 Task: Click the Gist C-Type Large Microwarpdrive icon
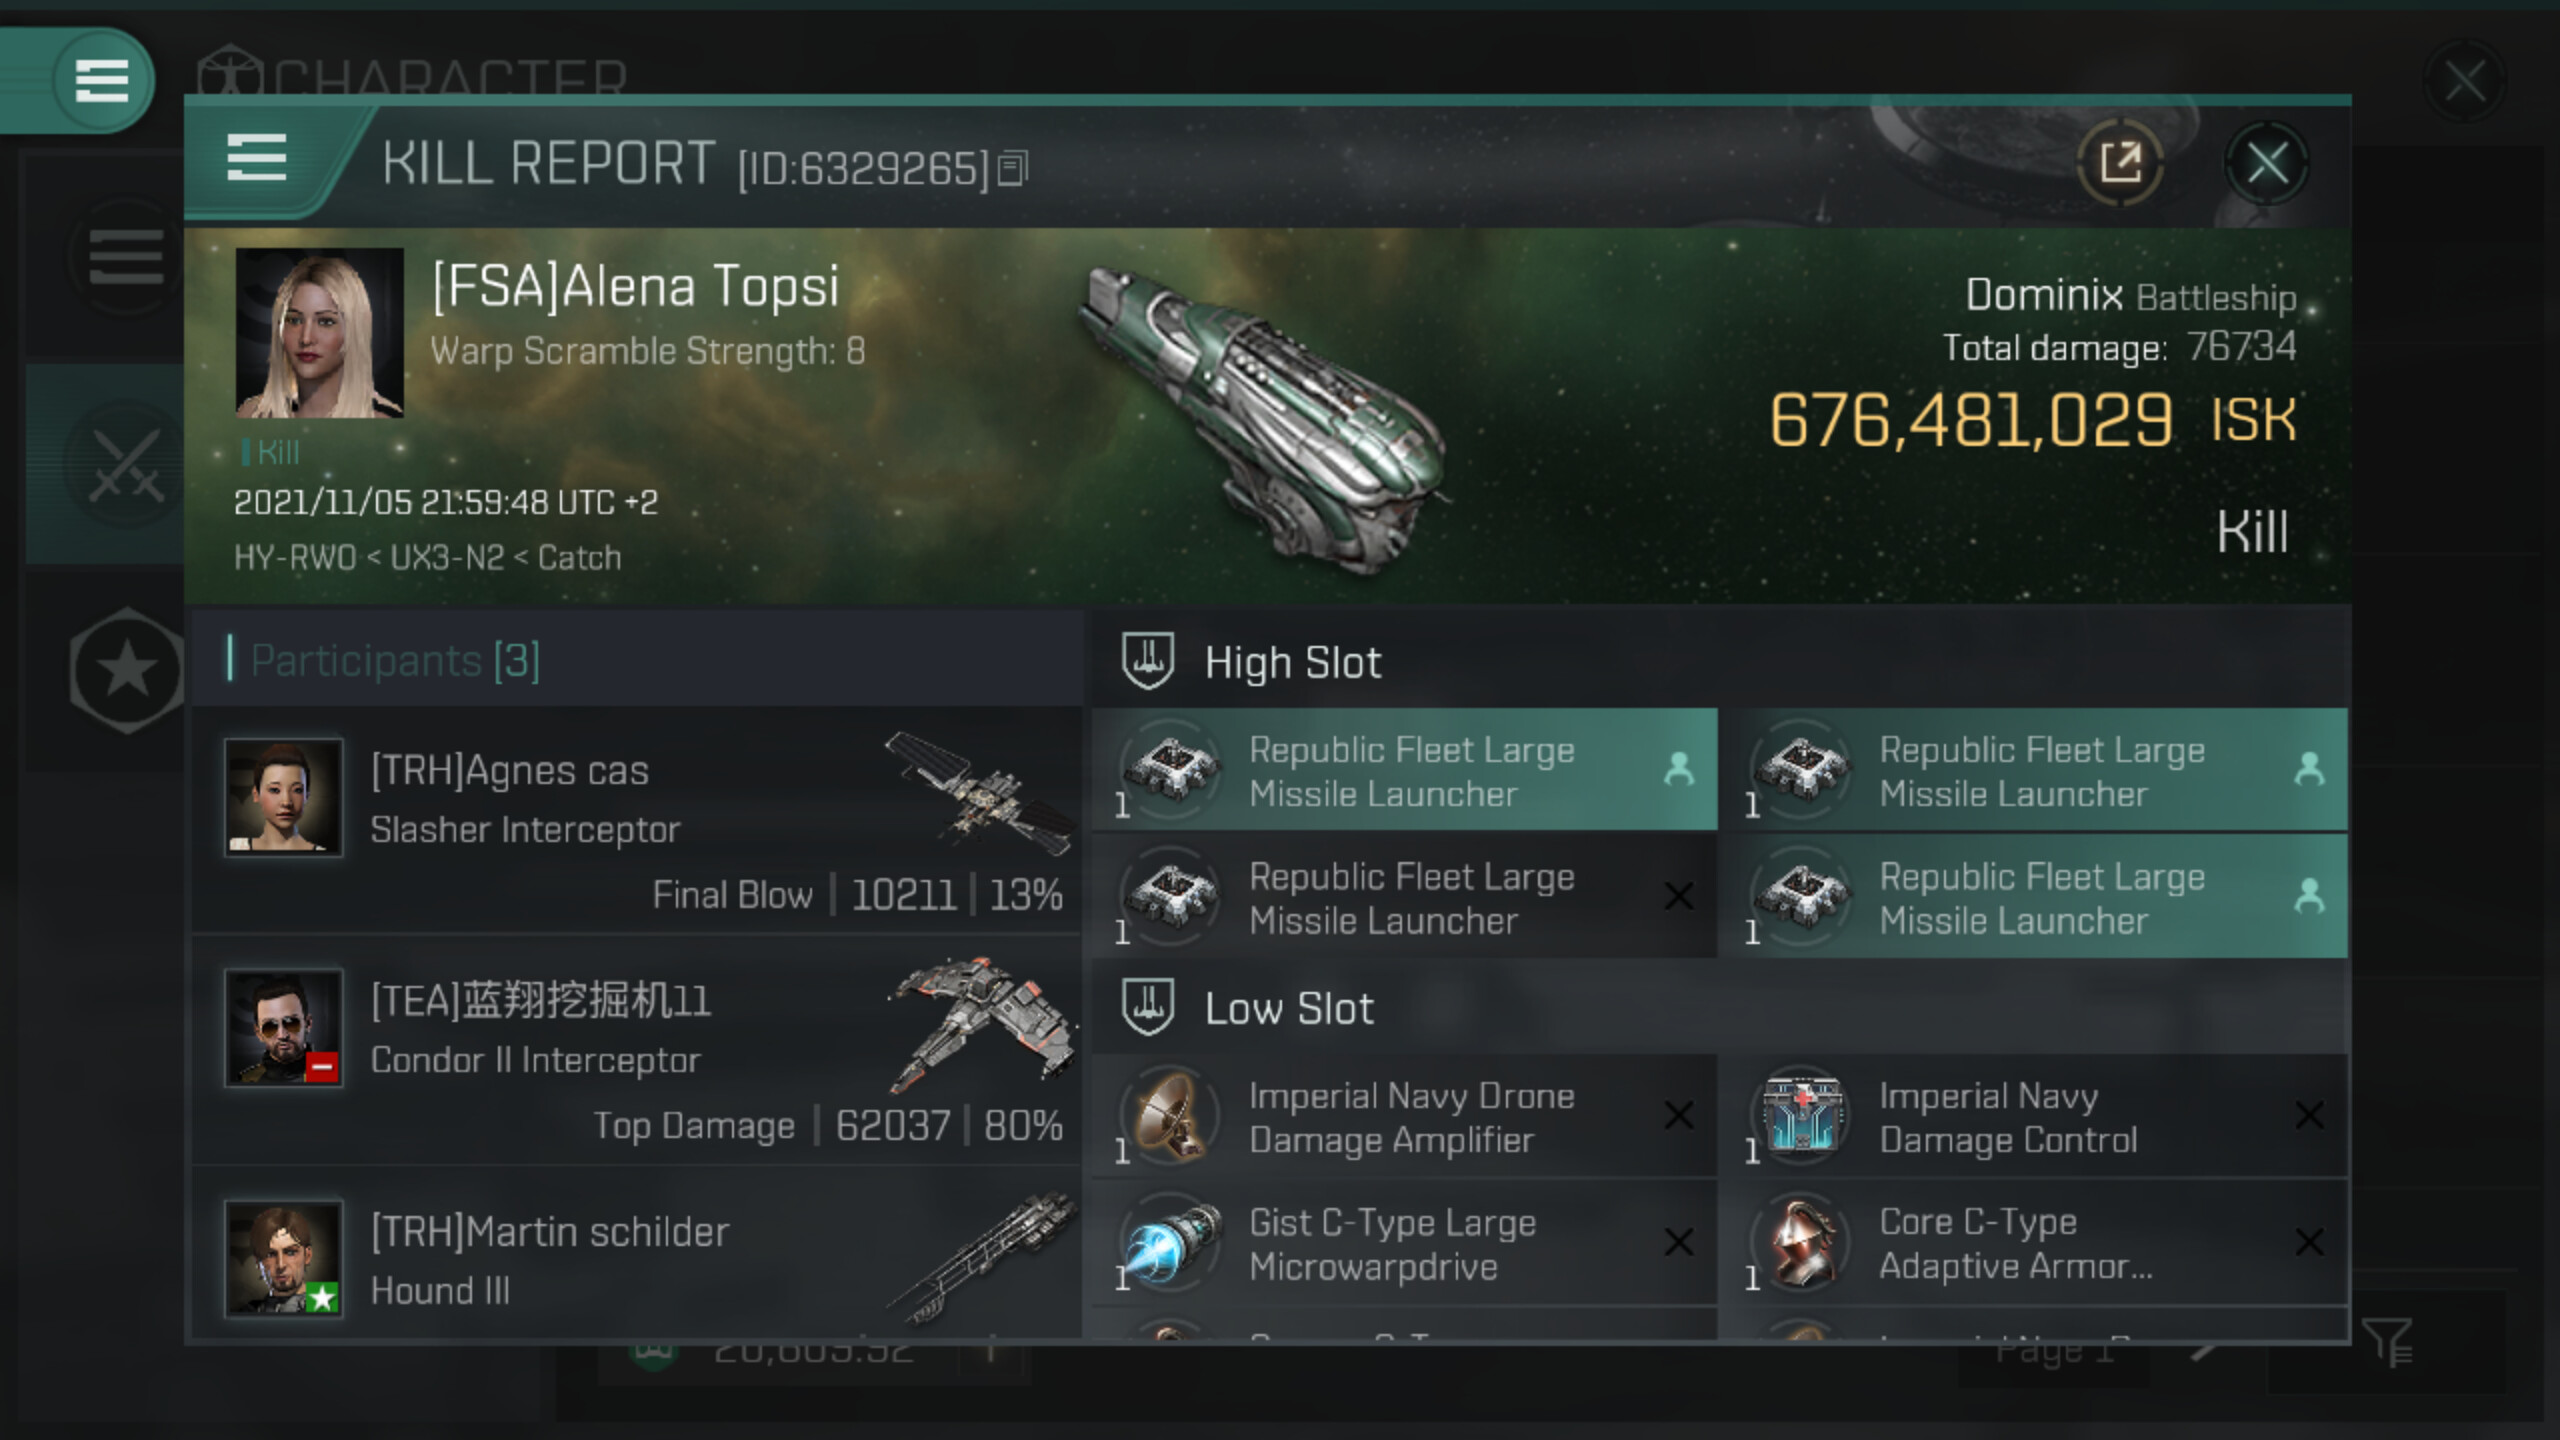point(1170,1244)
